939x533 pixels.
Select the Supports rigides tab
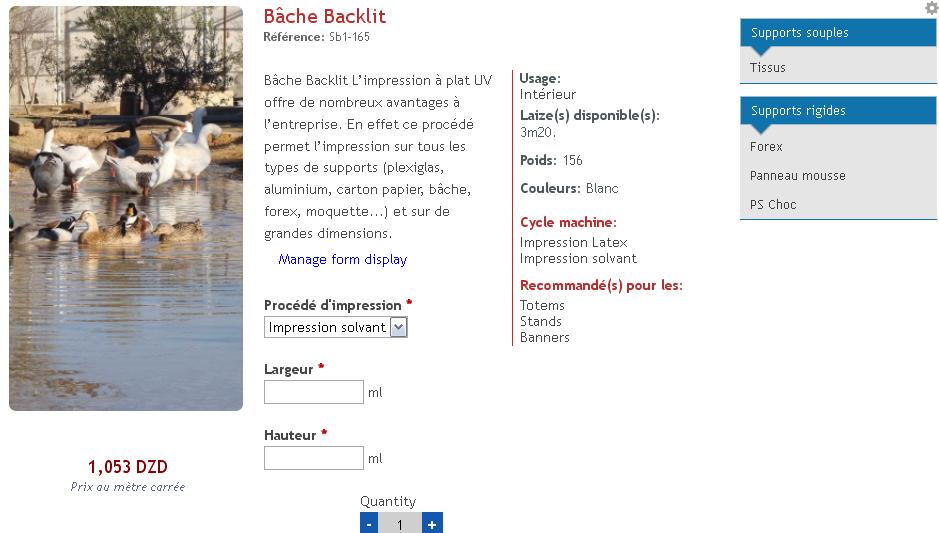798,111
